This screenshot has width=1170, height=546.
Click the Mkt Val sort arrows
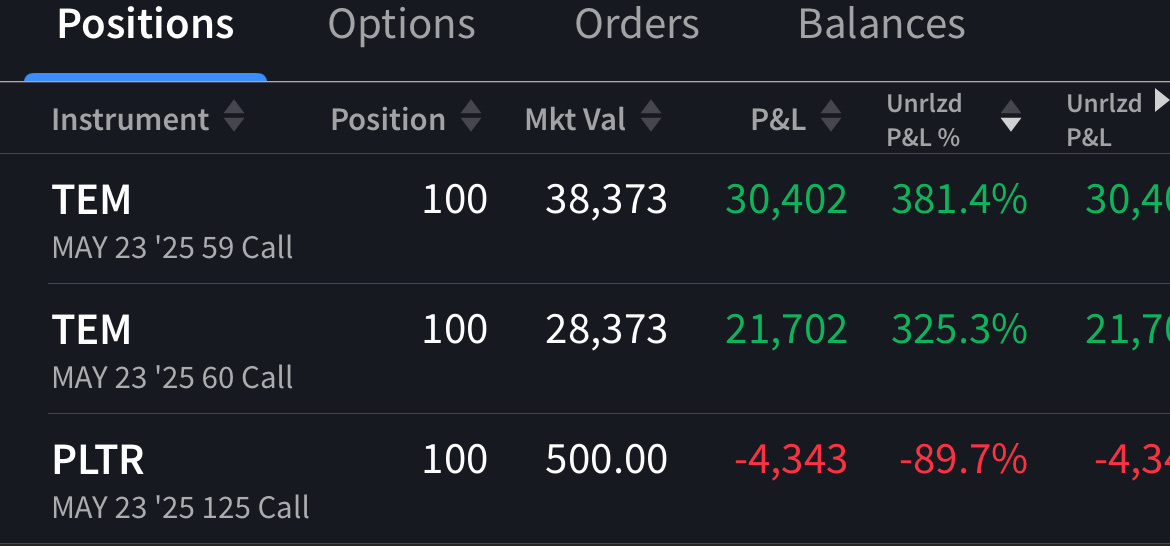click(651, 118)
